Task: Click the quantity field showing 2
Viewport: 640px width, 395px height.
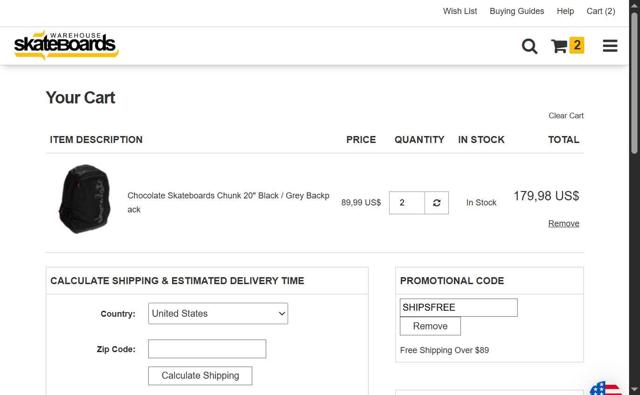Action: point(407,203)
